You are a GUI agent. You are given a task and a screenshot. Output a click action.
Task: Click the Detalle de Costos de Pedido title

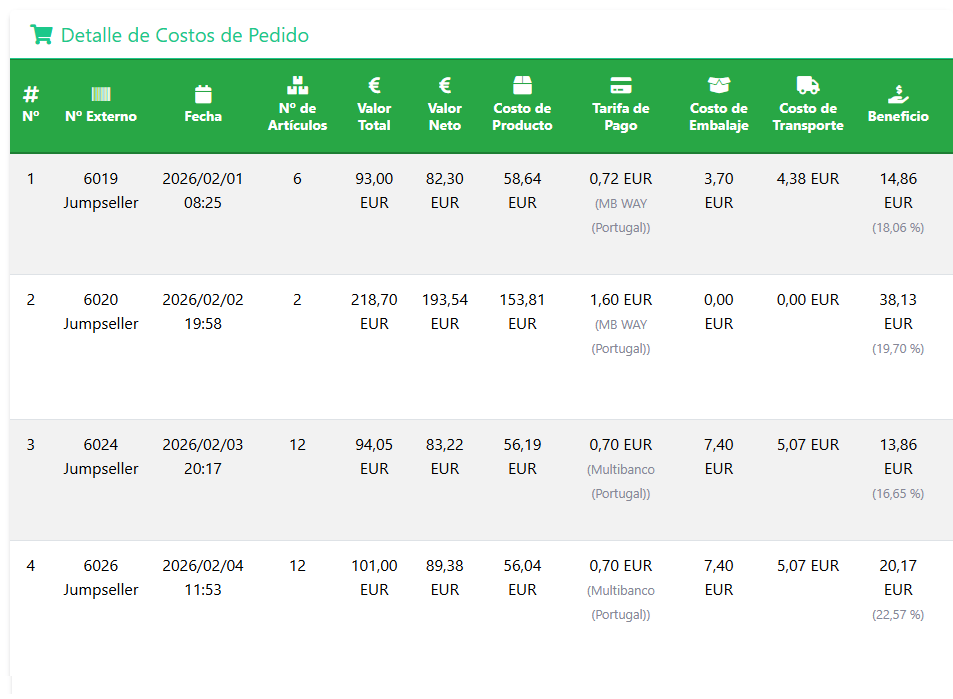pos(184,35)
